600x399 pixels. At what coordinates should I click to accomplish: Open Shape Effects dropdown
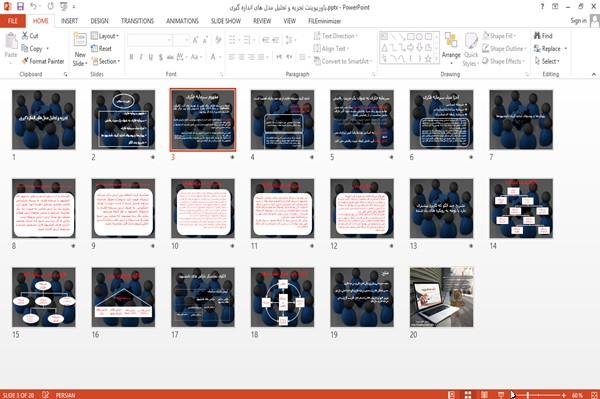504,61
